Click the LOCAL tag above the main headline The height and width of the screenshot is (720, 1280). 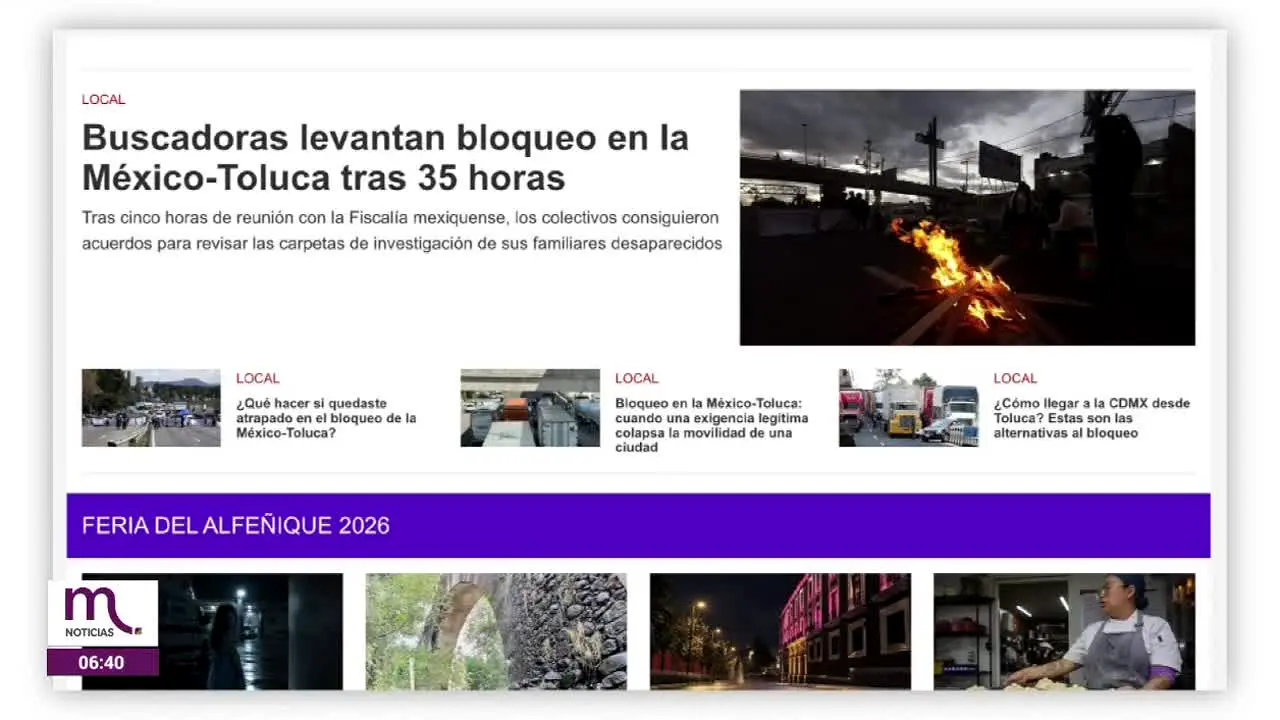[x=103, y=99]
